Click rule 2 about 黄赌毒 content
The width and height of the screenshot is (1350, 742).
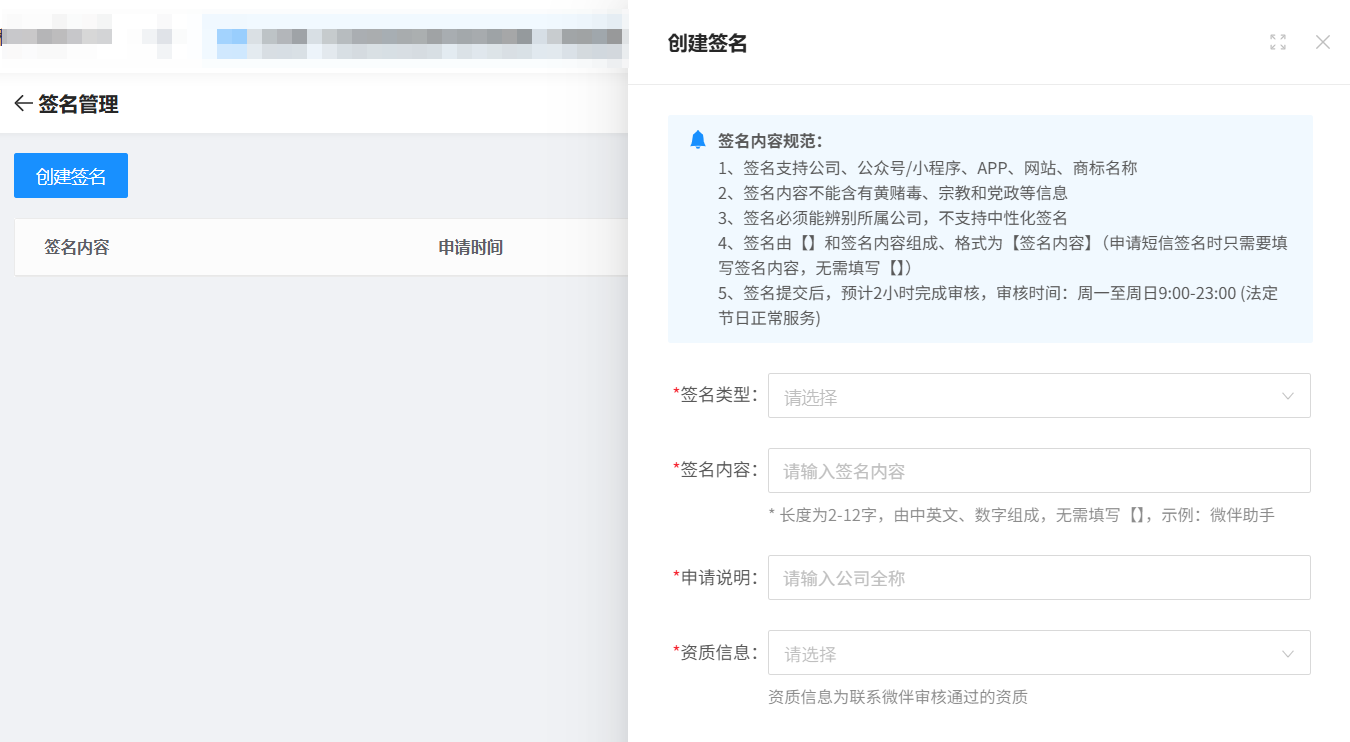click(x=893, y=193)
